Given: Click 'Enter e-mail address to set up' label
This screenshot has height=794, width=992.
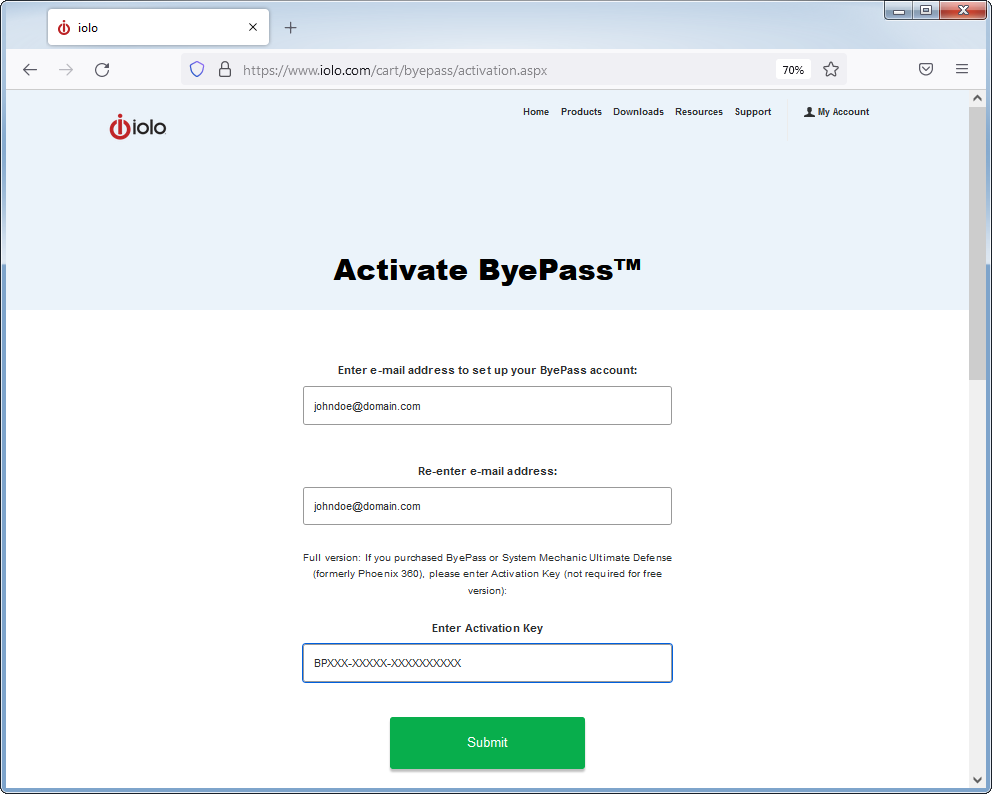Looking at the screenshot, I should point(487,370).
